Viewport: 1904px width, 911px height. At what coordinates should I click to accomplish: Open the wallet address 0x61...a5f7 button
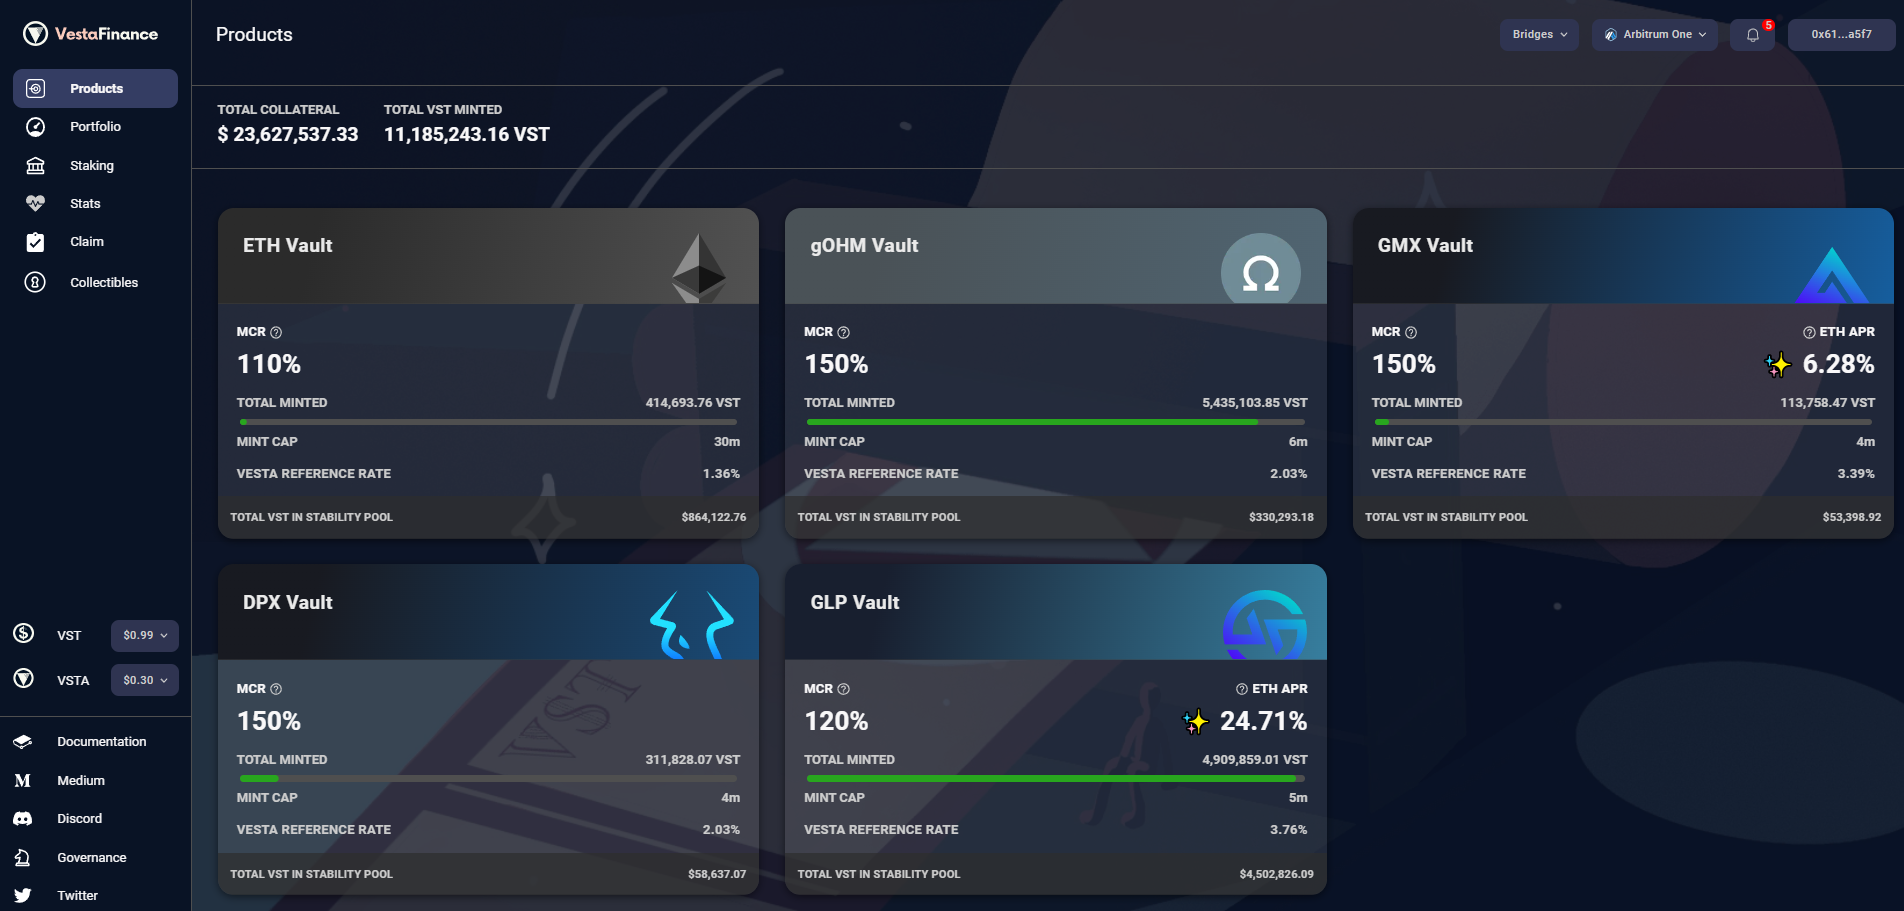[x=1841, y=35]
